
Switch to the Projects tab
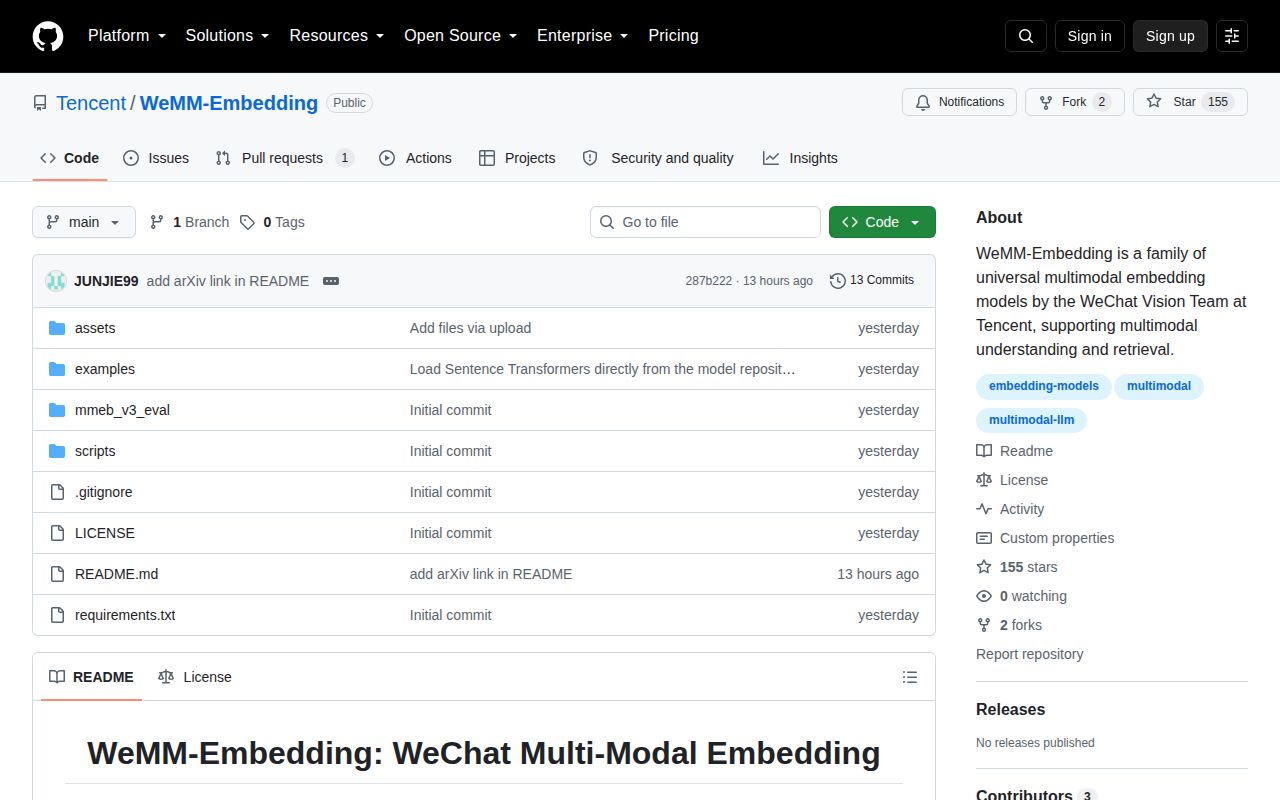coord(517,158)
